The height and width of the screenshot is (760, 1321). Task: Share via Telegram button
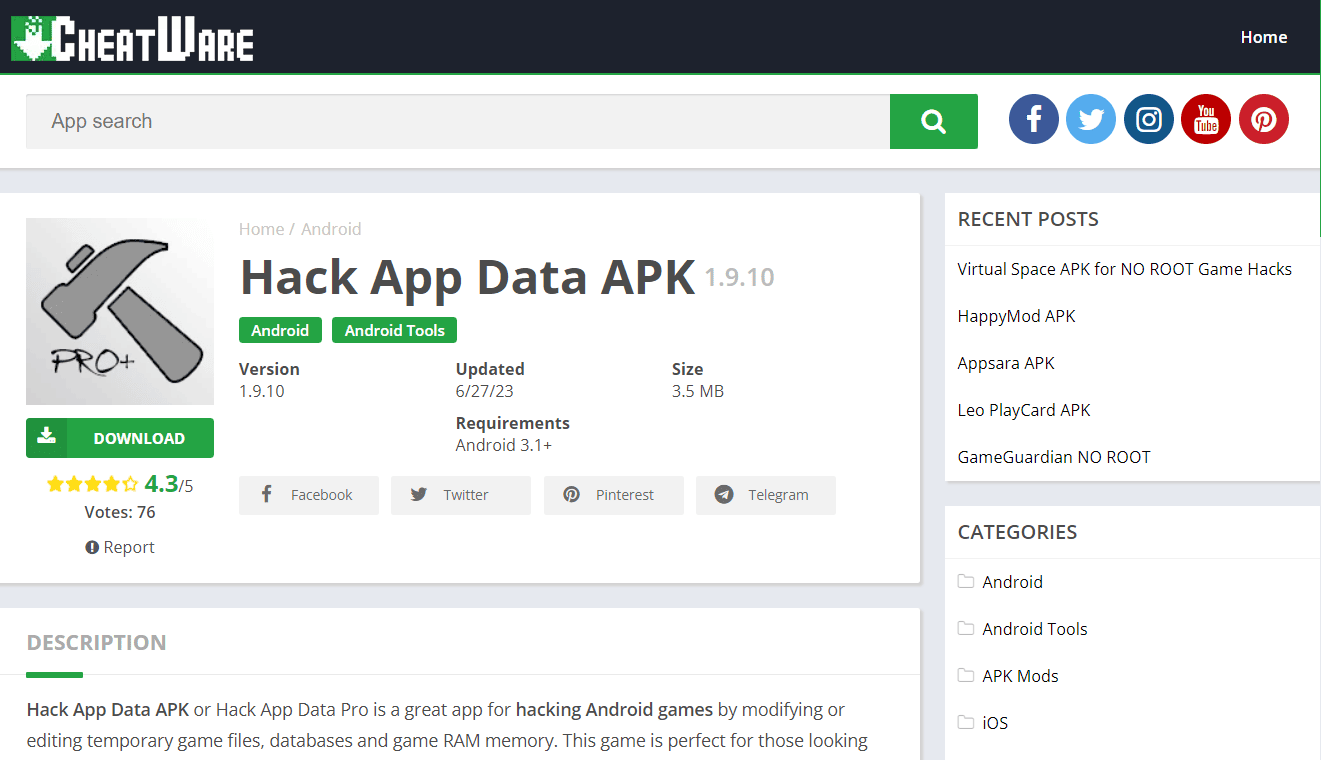tap(766, 495)
